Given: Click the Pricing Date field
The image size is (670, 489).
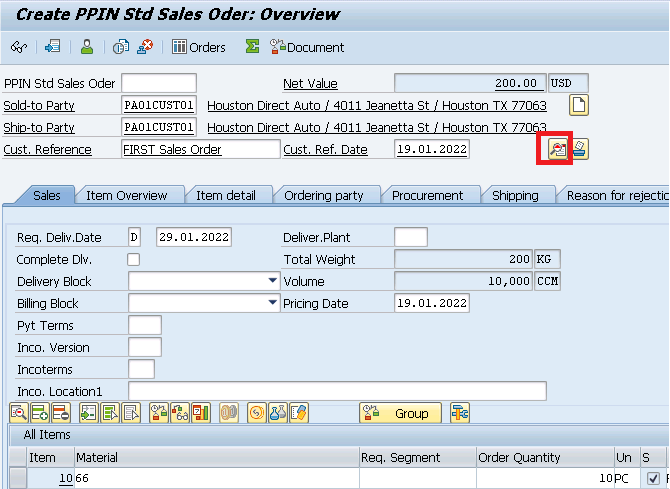Looking at the screenshot, I should [432, 303].
